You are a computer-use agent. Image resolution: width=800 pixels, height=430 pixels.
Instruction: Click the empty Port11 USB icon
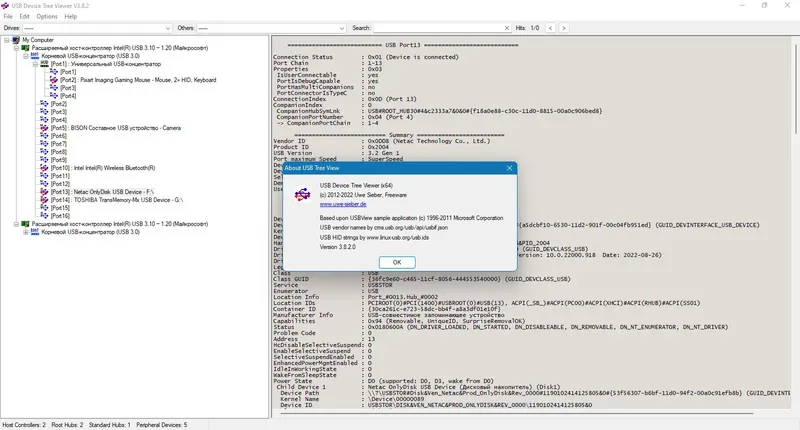point(44,176)
